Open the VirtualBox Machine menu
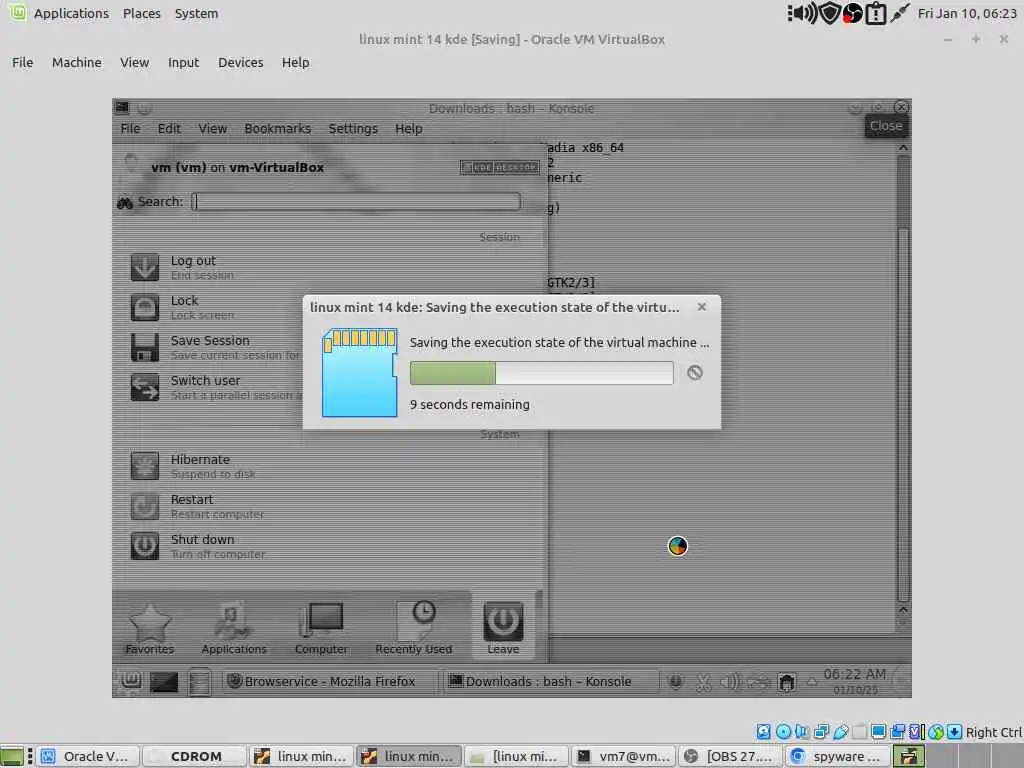This screenshot has height=768, width=1024. pos(76,63)
